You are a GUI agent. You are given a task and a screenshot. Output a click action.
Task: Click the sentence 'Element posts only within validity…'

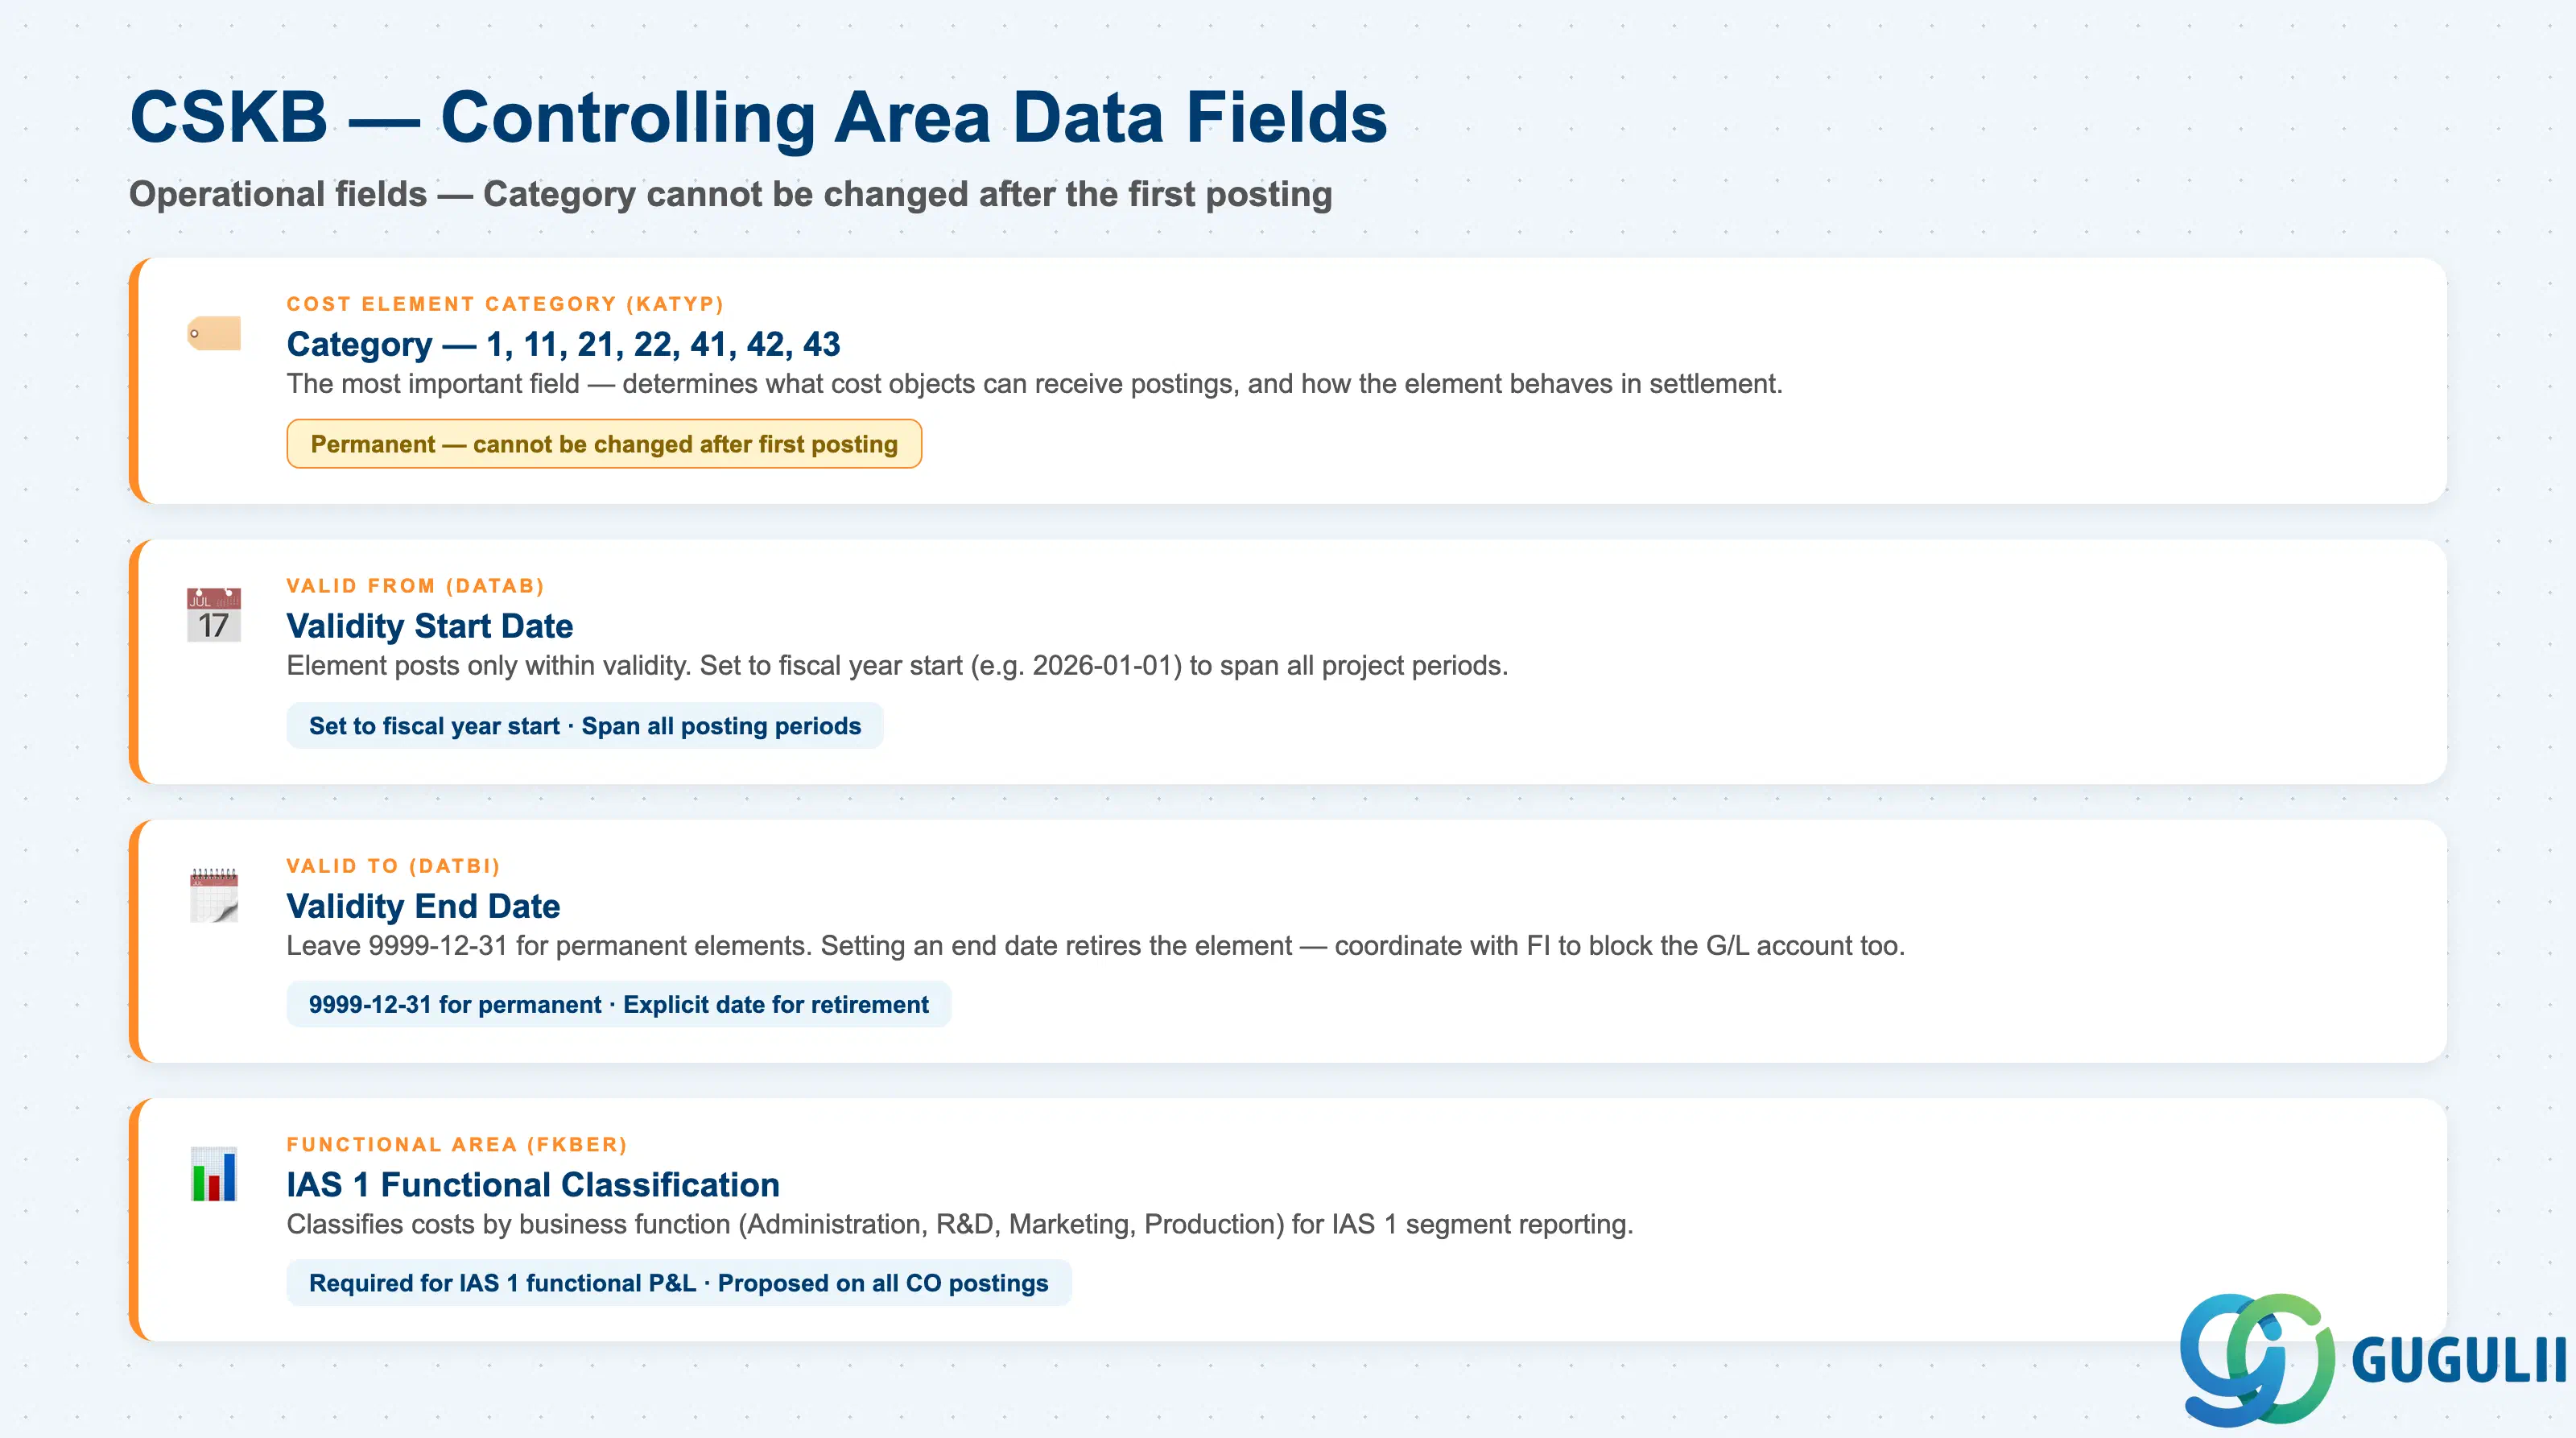897,666
